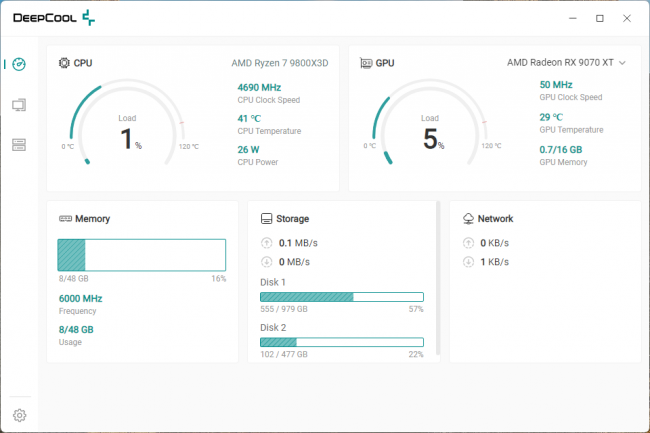Click the CPU chip icon

click(65, 63)
